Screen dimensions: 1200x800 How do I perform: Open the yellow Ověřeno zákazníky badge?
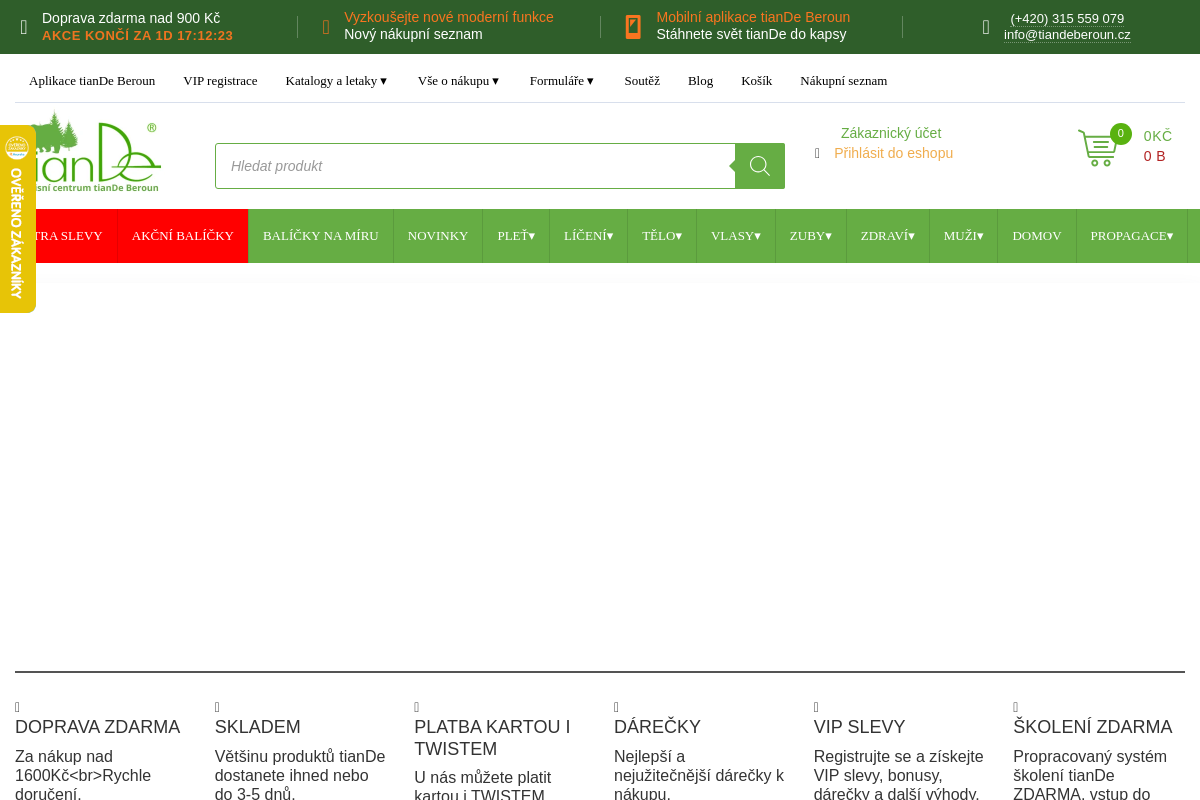(x=17, y=218)
